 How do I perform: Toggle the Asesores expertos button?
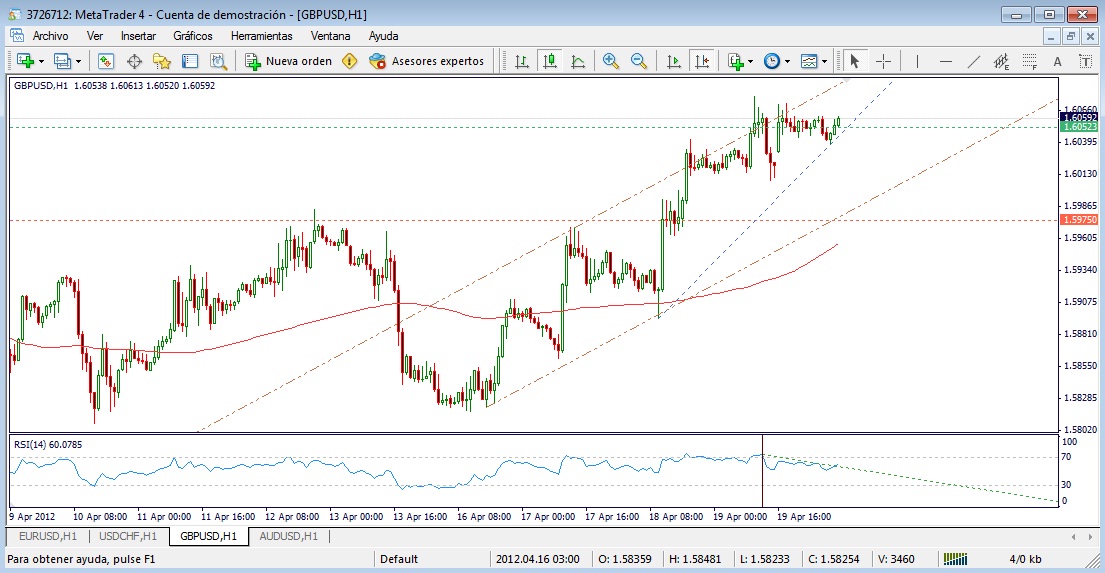pyautogui.click(x=427, y=61)
